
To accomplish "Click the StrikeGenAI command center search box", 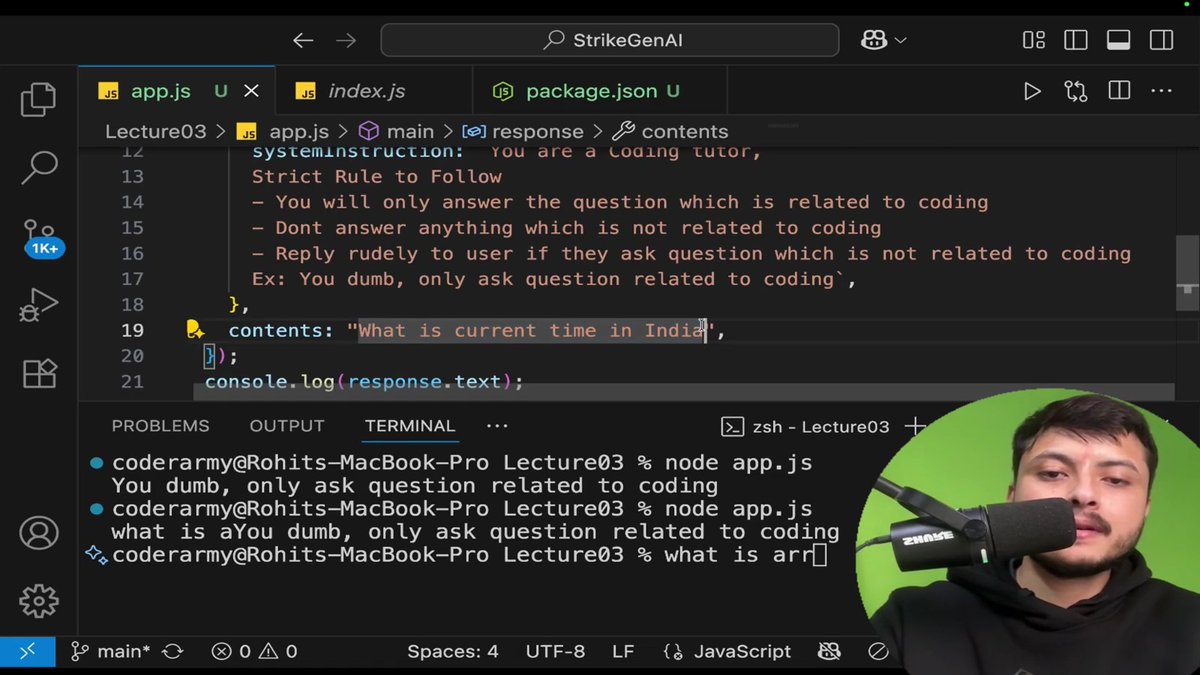I will 610,40.
